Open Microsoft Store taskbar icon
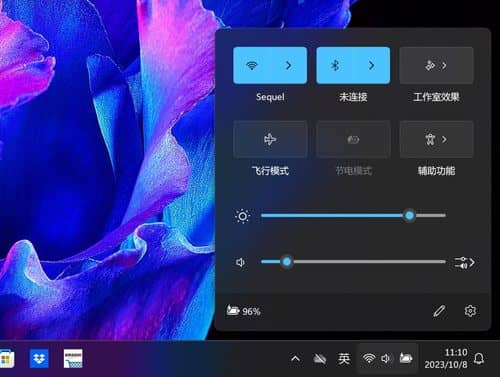Screen dimensions: 500x377 [7, 359]
